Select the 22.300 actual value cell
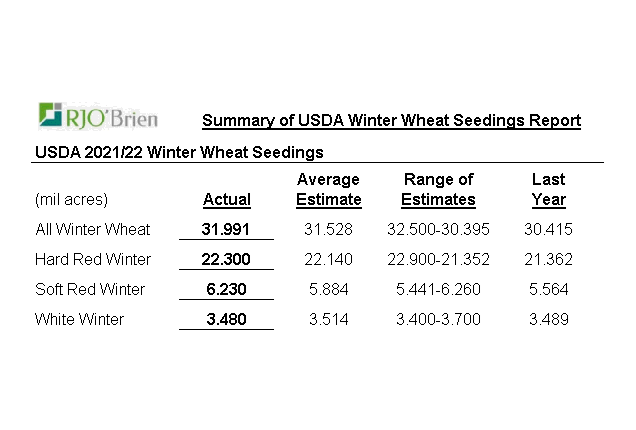This screenshot has height=430, width=636. tap(226, 259)
